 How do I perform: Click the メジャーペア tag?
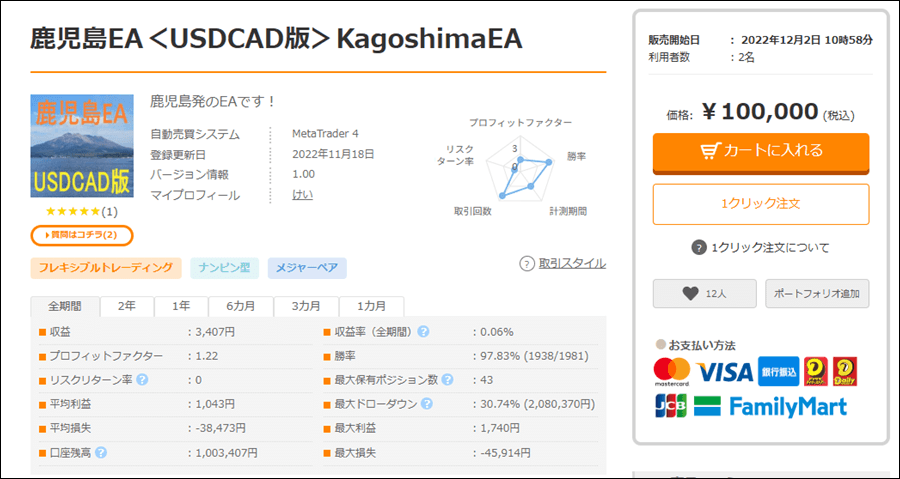click(307, 268)
